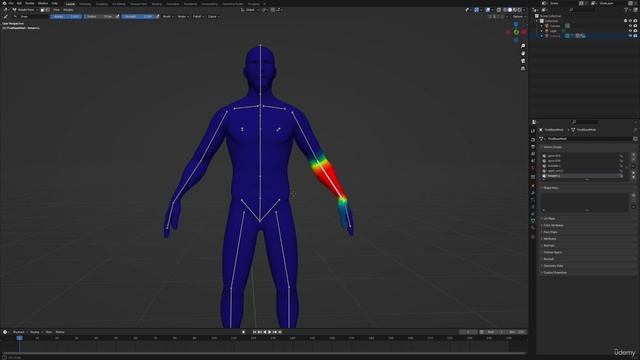Open the Falloff settings dropdown
Image resolution: width=640 pixels, height=360 pixels.
(x=198, y=16)
